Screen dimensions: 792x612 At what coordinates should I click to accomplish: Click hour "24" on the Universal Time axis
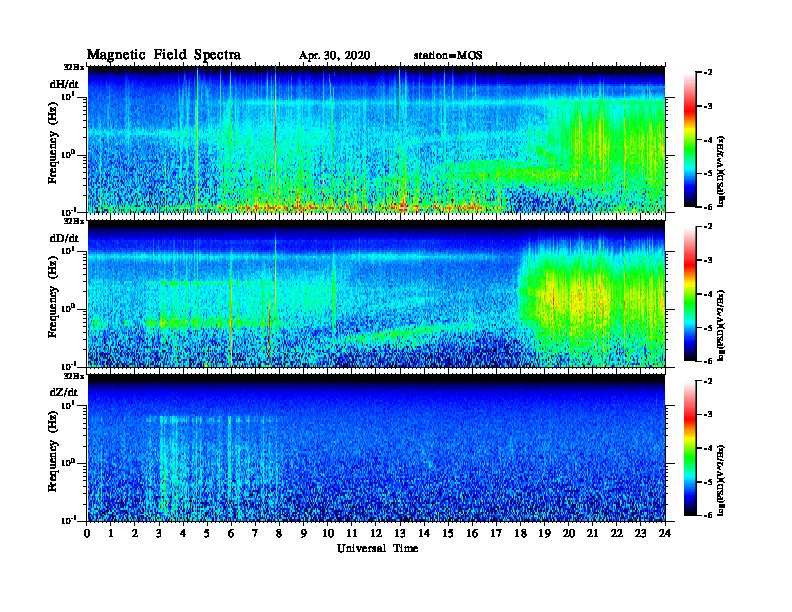665,533
